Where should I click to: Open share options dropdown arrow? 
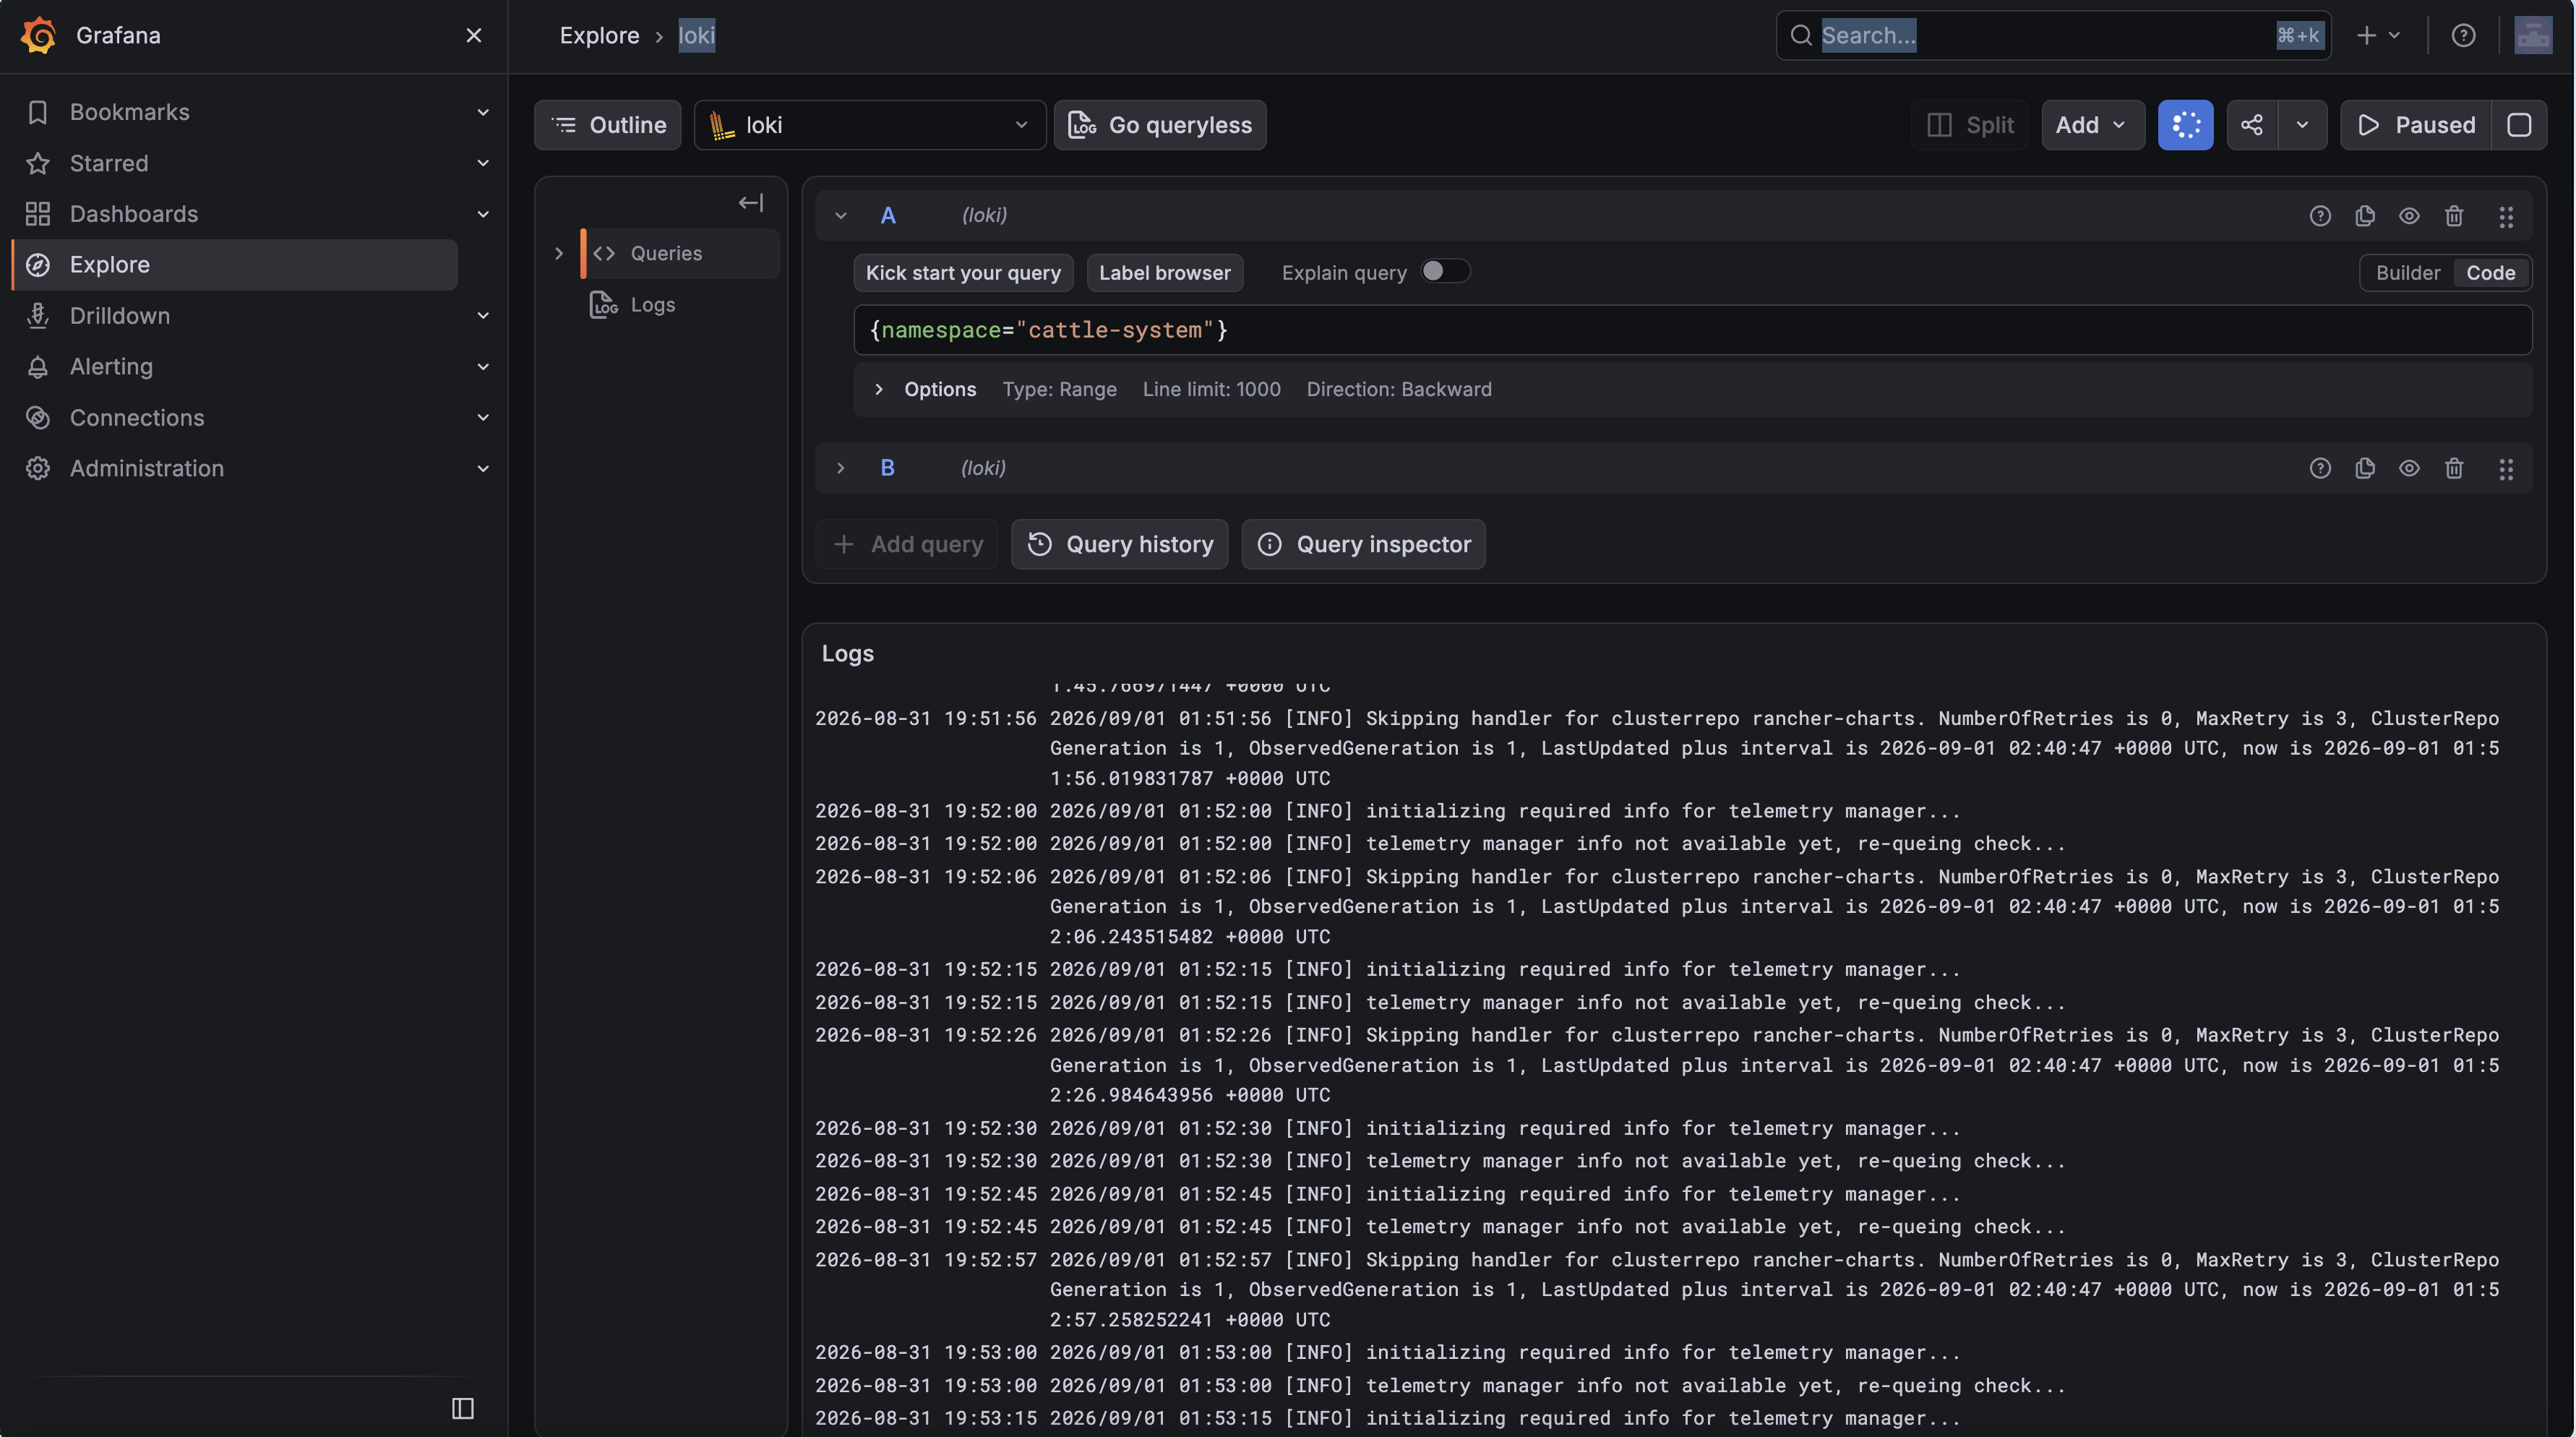(x=2303, y=125)
